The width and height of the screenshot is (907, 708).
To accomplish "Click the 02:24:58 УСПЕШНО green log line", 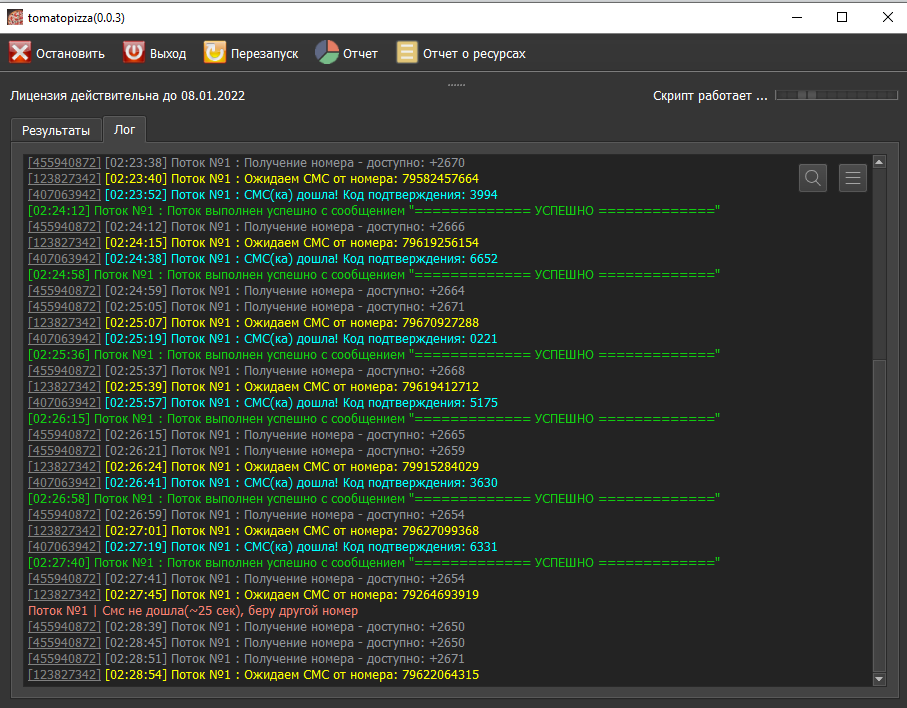I will [374, 275].
